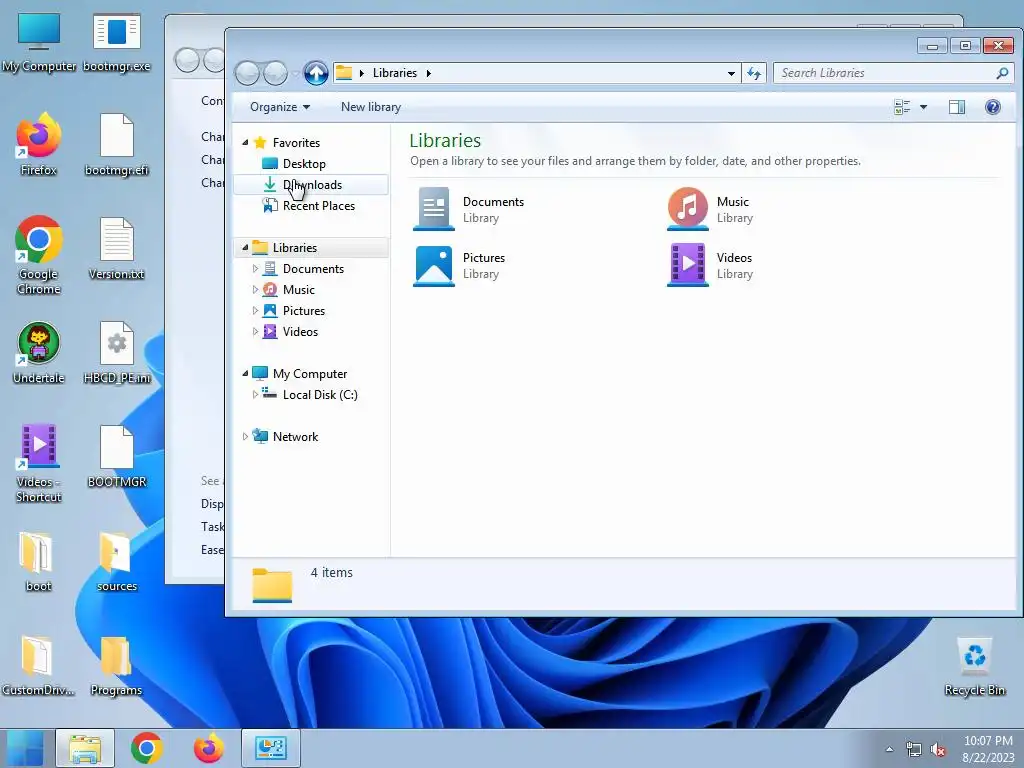The width and height of the screenshot is (1024, 768).
Task: Toggle the preview pane button
Action: (x=957, y=107)
